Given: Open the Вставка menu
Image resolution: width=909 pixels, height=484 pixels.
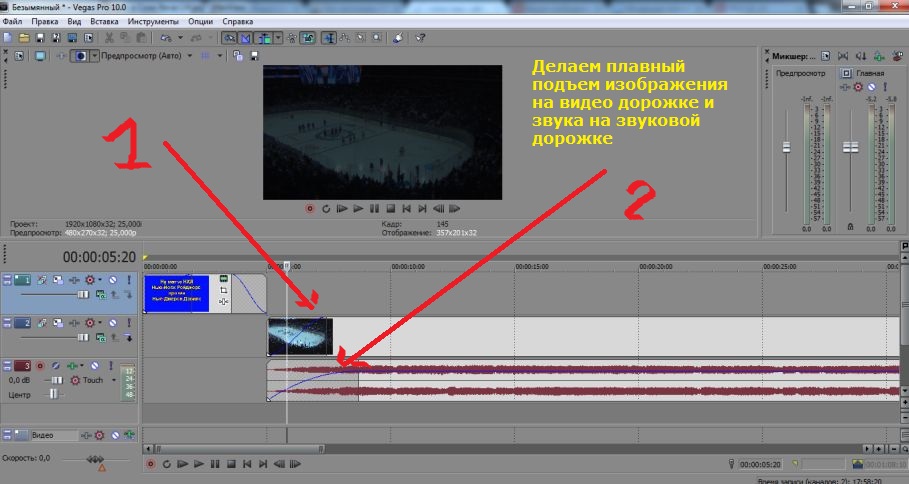Looking at the screenshot, I should [x=104, y=21].
